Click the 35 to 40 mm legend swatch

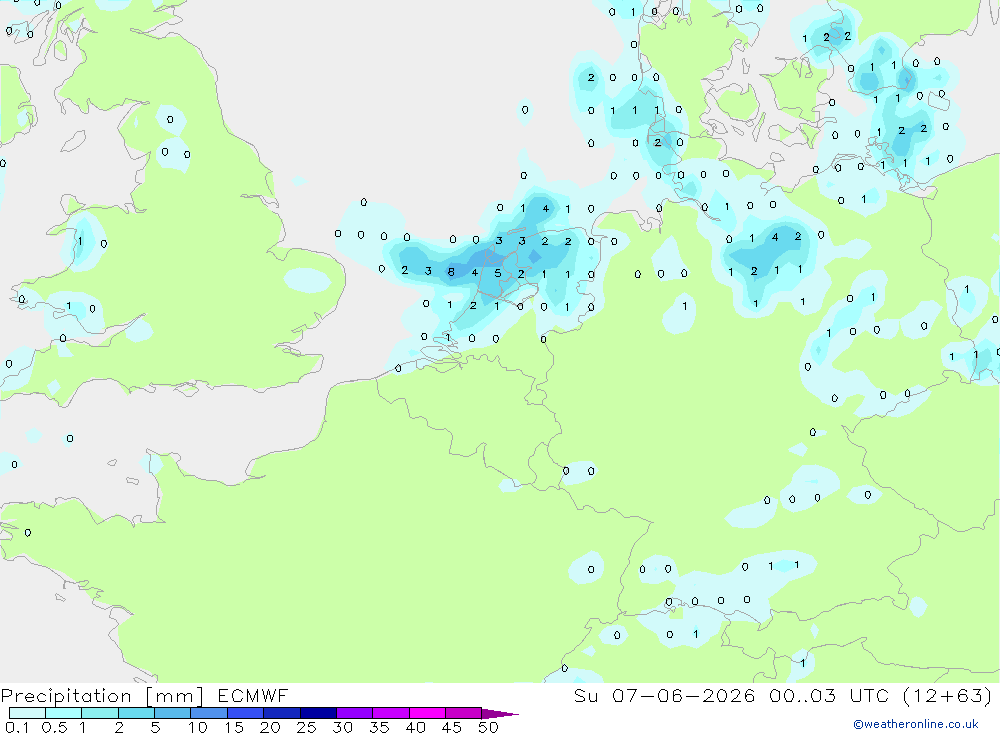click(391, 713)
